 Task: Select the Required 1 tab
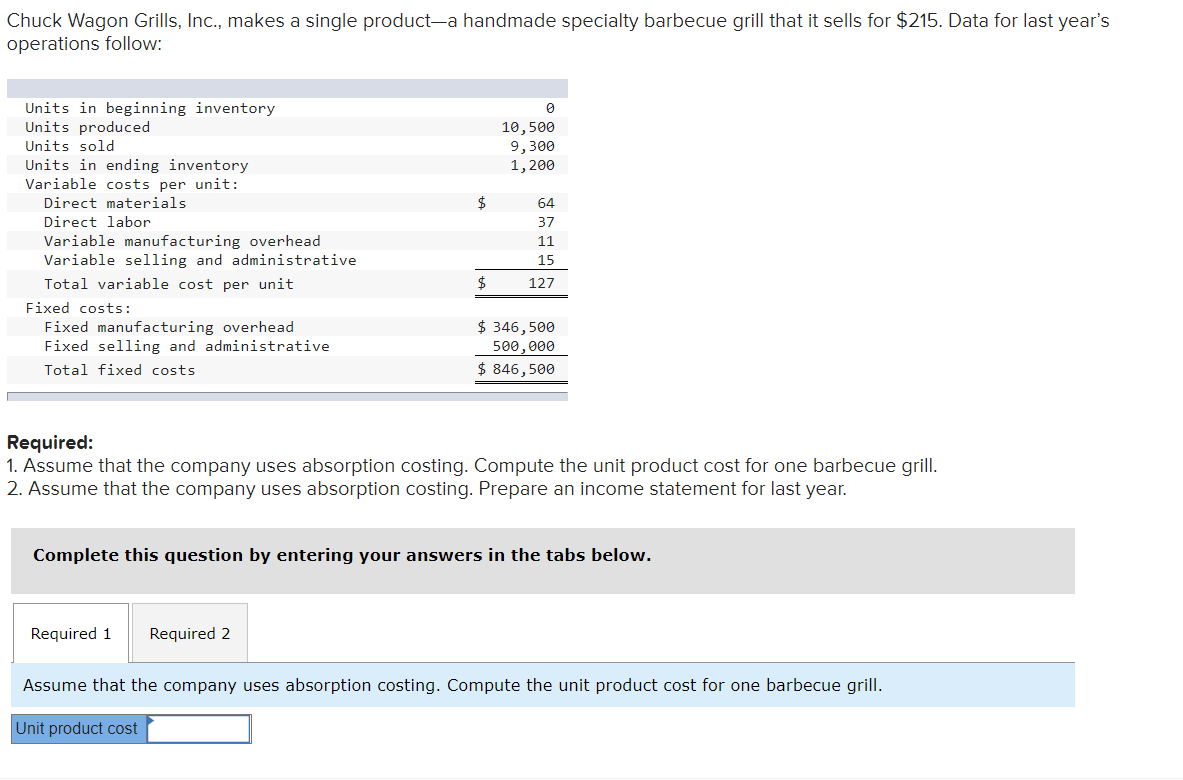69,633
